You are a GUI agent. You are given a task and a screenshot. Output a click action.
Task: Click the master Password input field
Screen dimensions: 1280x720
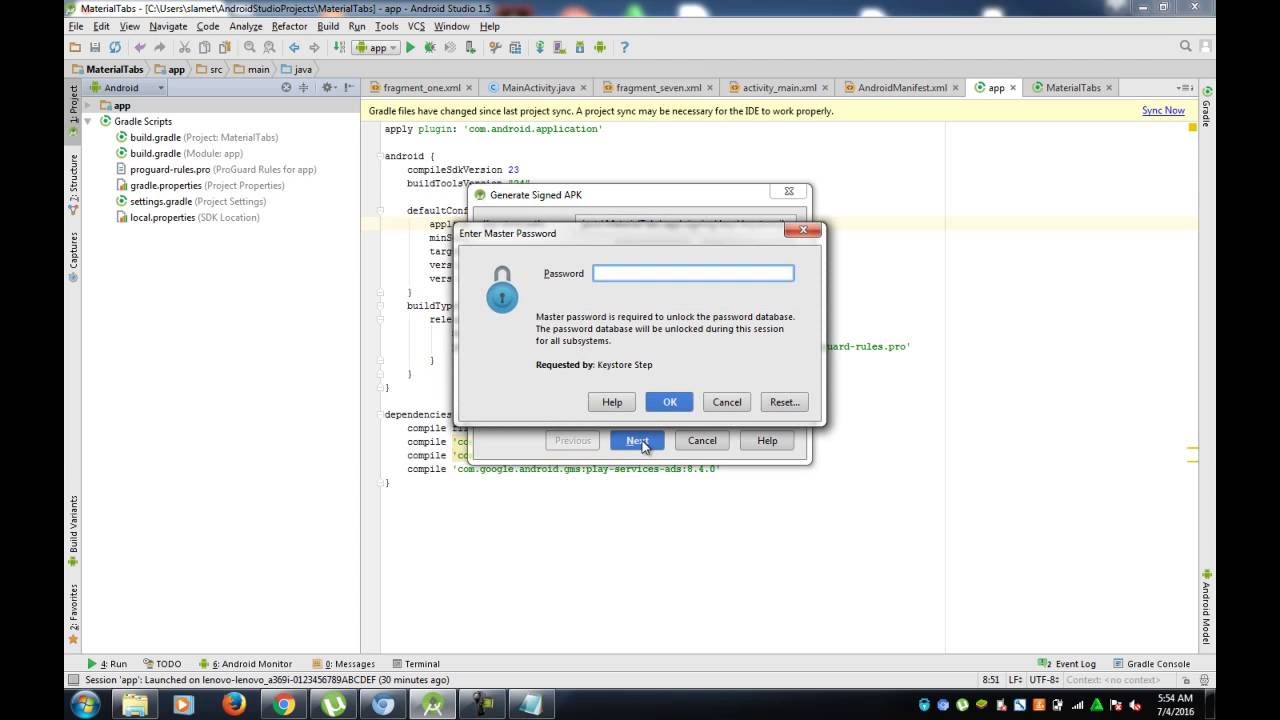click(x=693, y=273)
